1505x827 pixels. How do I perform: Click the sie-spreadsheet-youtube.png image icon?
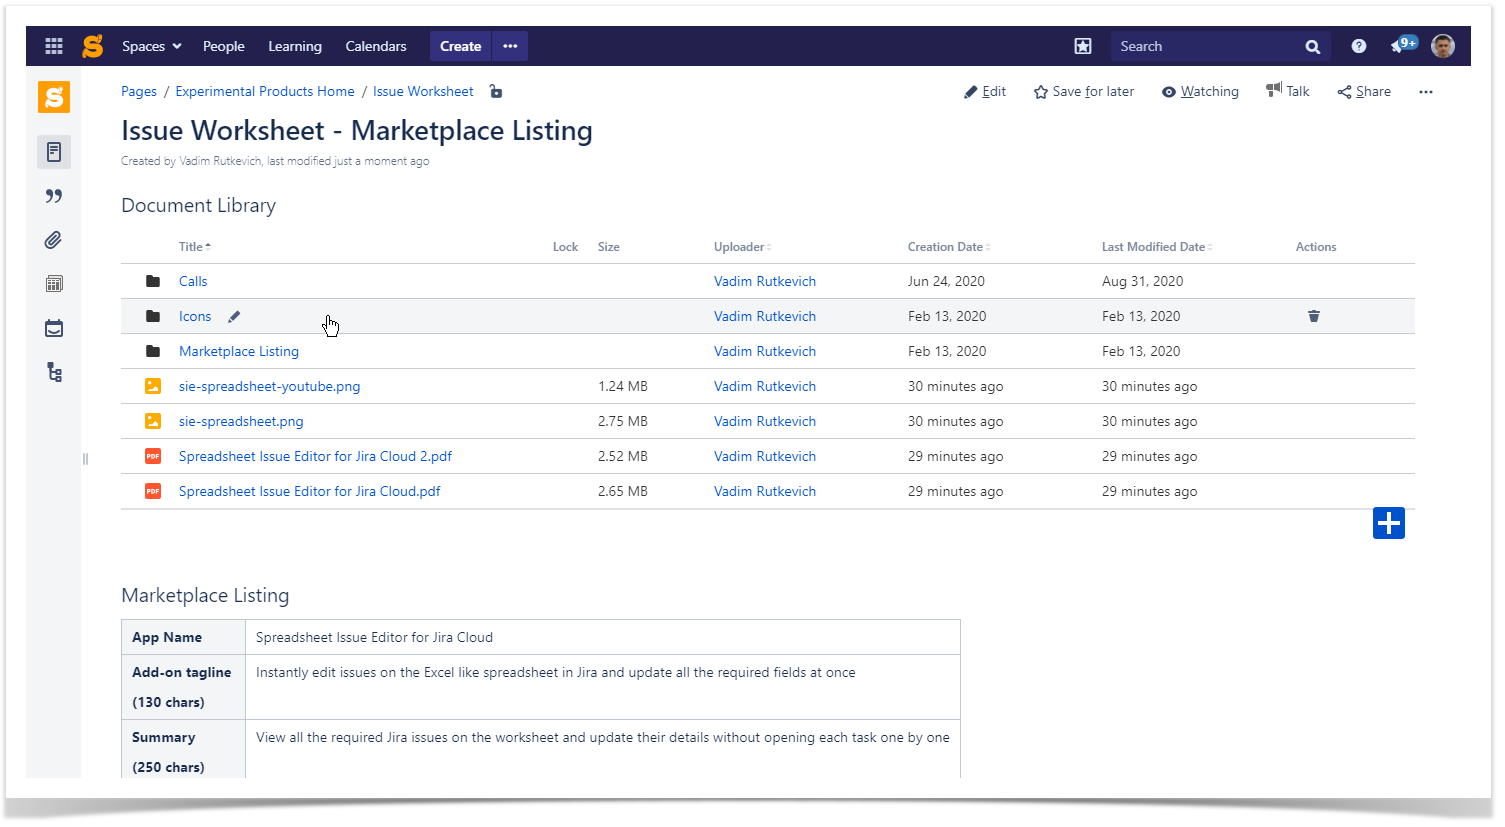coord(153,386)
